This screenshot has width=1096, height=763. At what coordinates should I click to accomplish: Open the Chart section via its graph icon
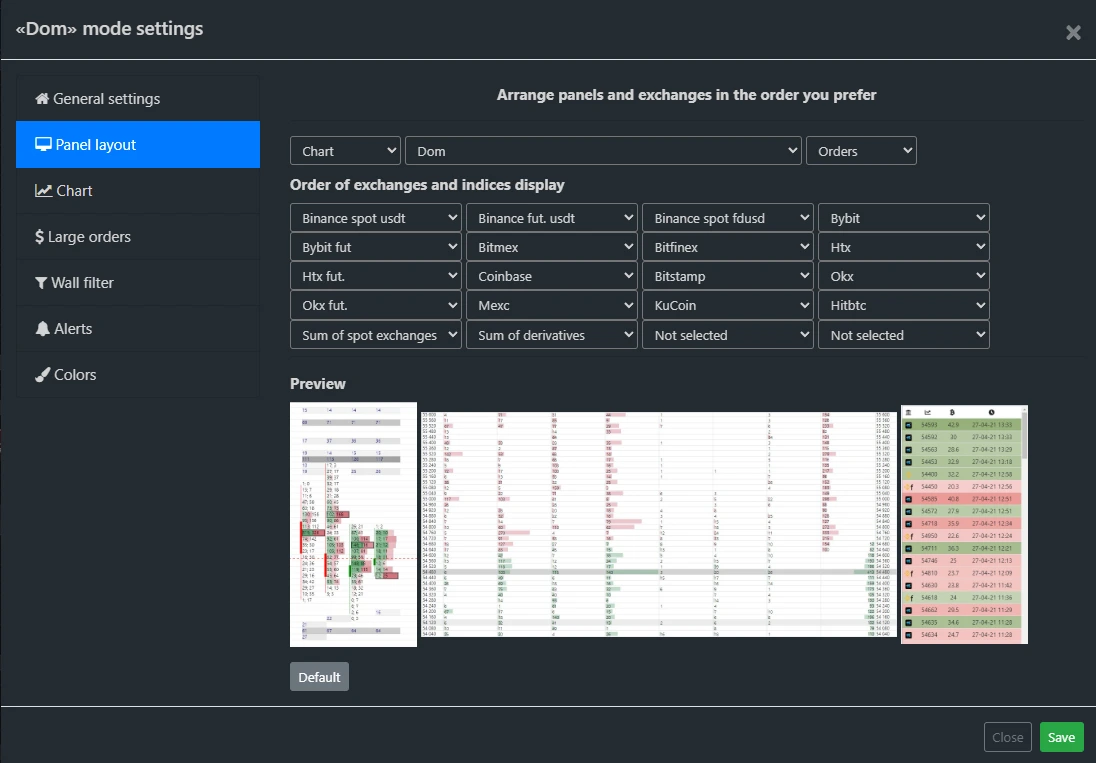coord(41,190)
